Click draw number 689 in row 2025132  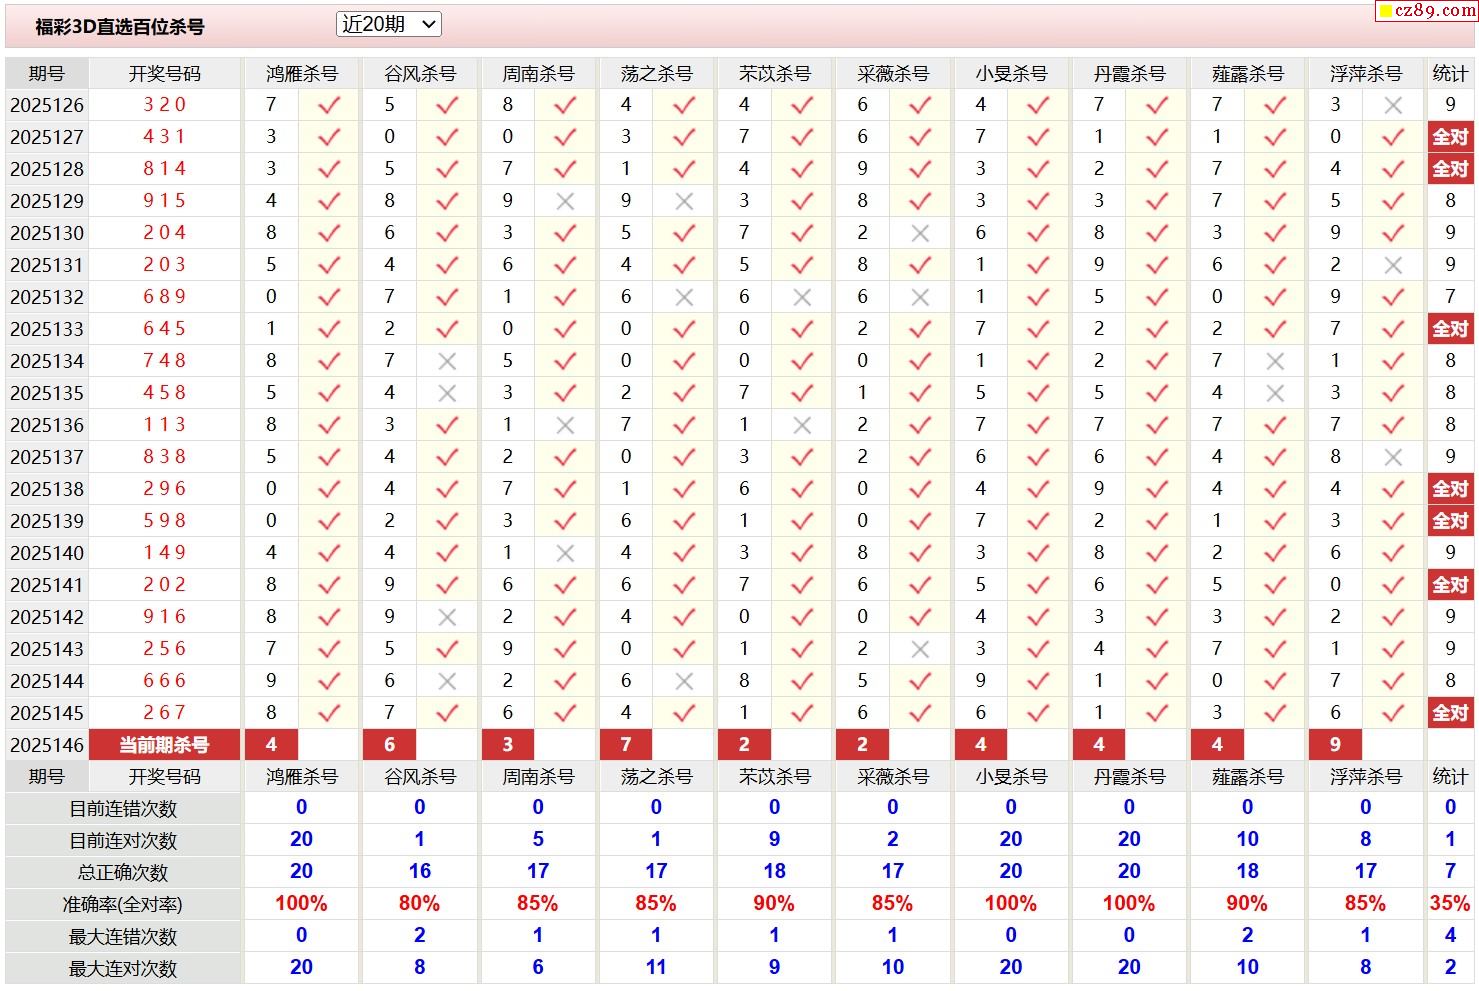pyautogui.click(x=165, y=297)
